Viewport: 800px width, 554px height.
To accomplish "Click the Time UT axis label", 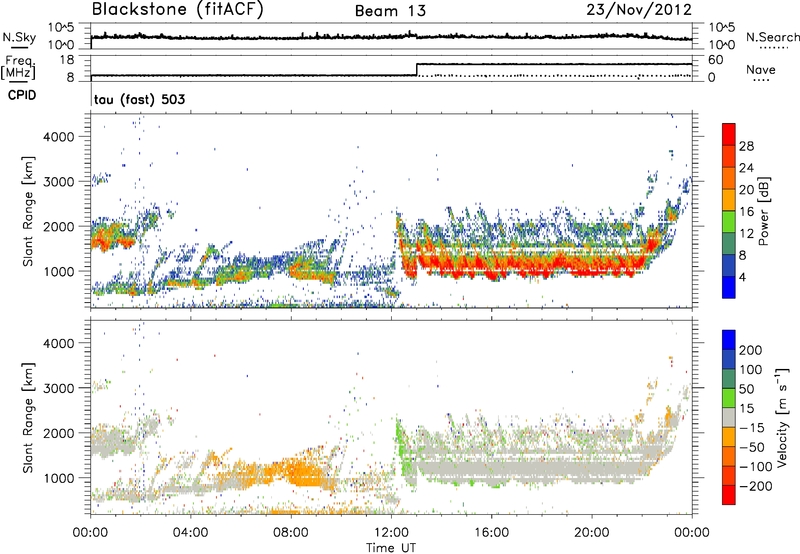I will (x=391, y=547).
